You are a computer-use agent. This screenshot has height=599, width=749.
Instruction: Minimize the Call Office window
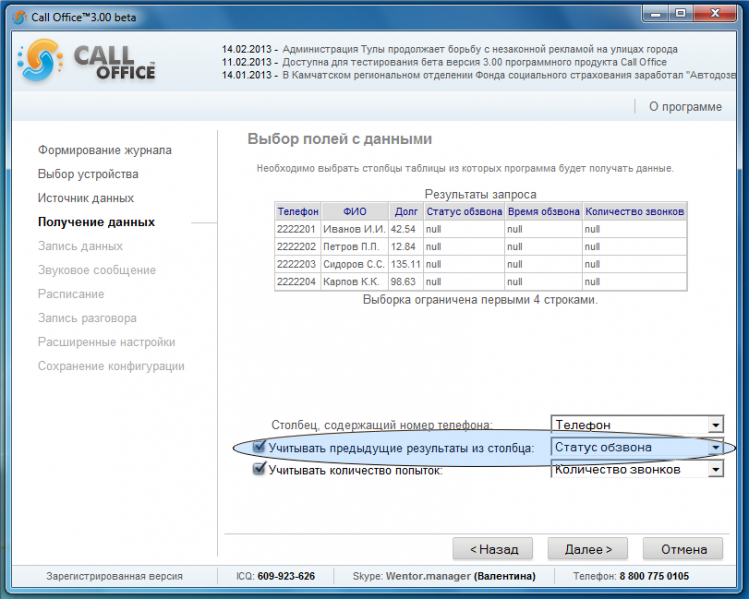(656, 14)
